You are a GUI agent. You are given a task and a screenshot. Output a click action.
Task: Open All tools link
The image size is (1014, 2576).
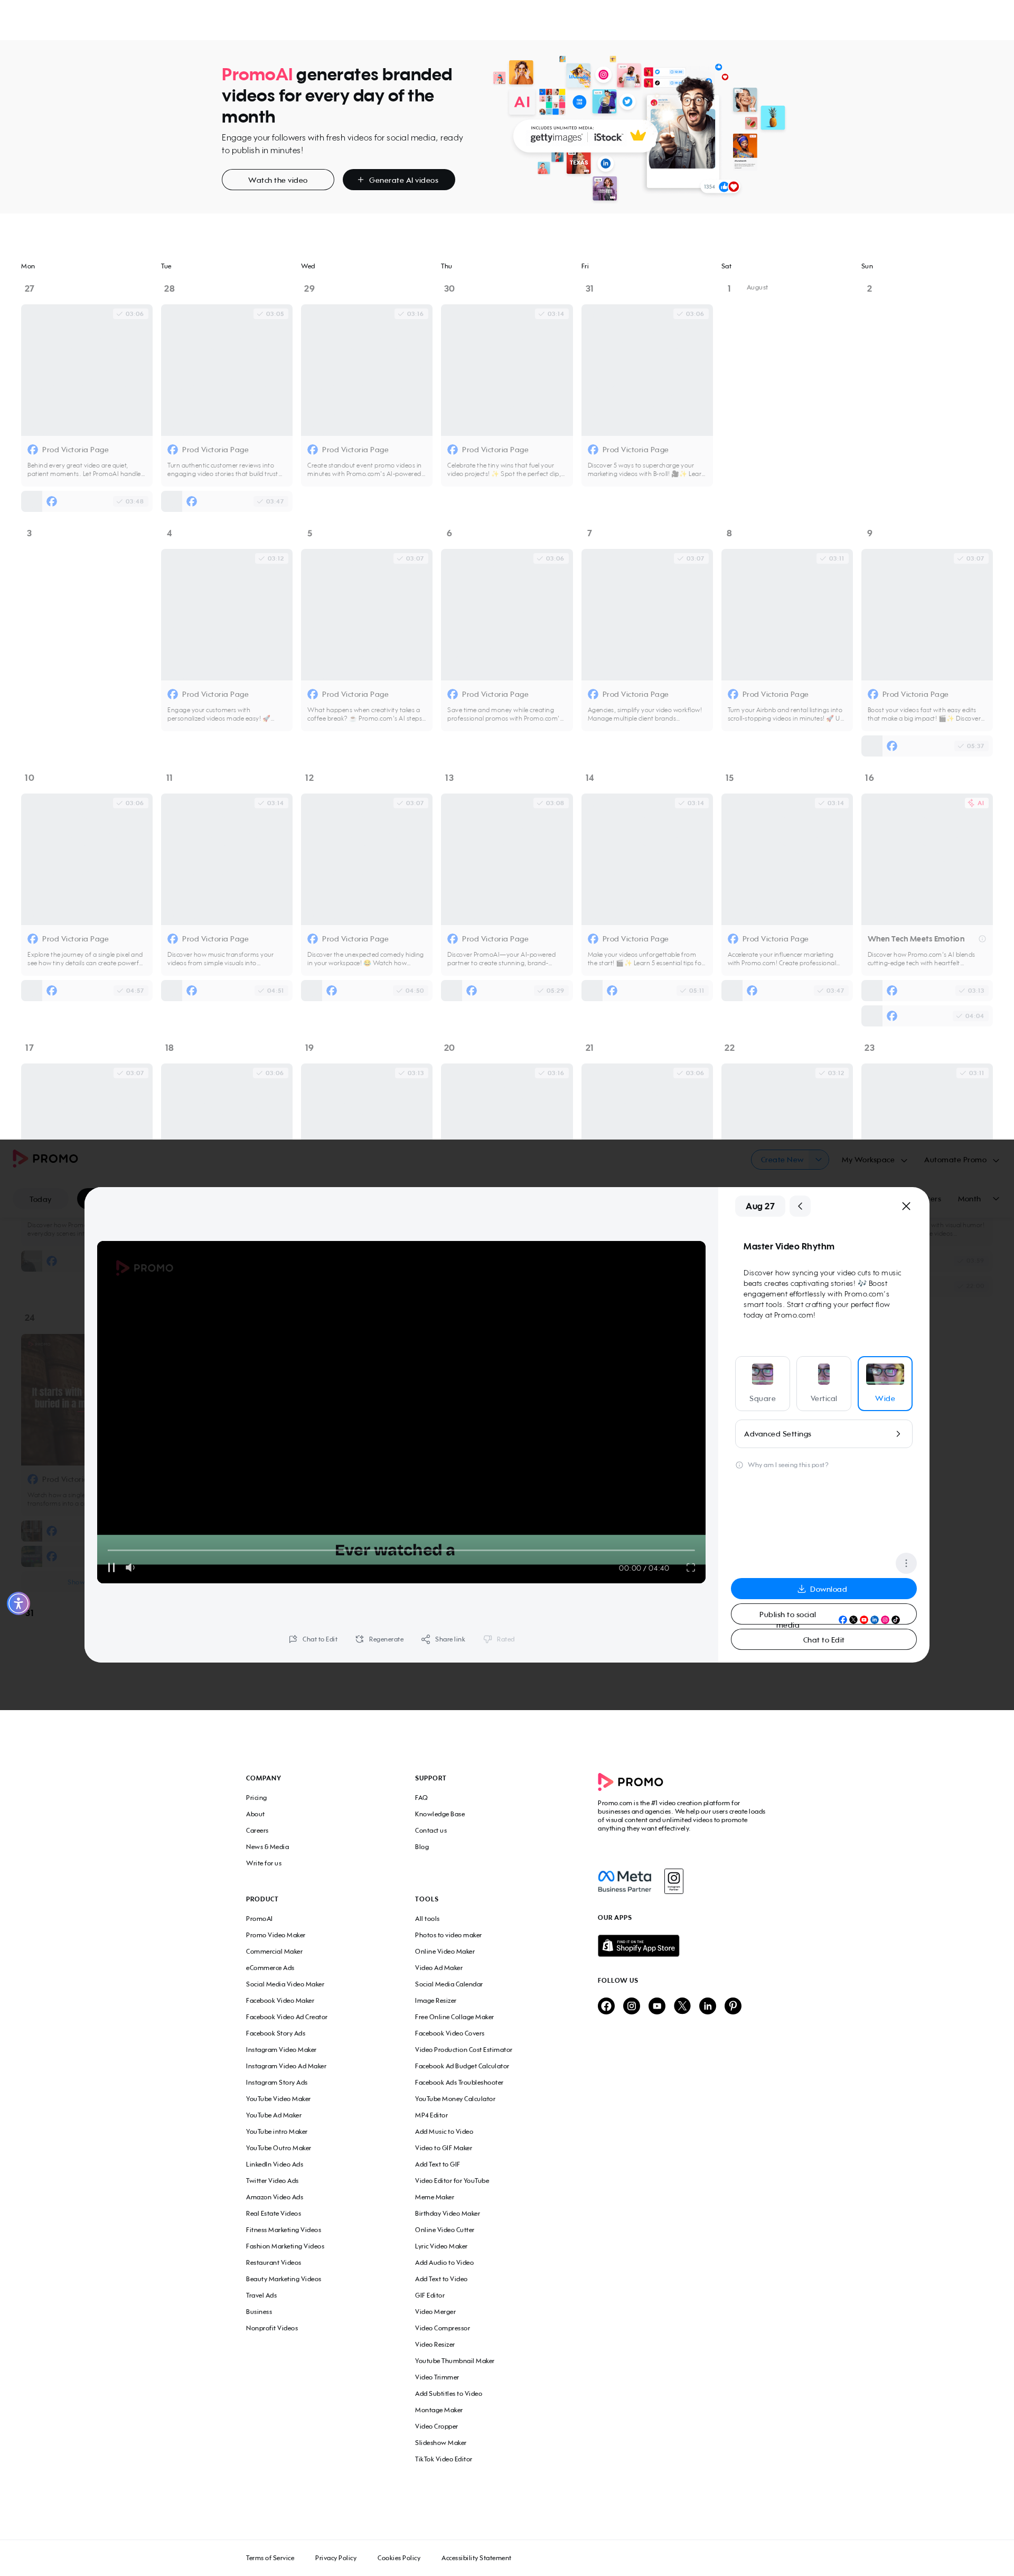point(427,1919)
